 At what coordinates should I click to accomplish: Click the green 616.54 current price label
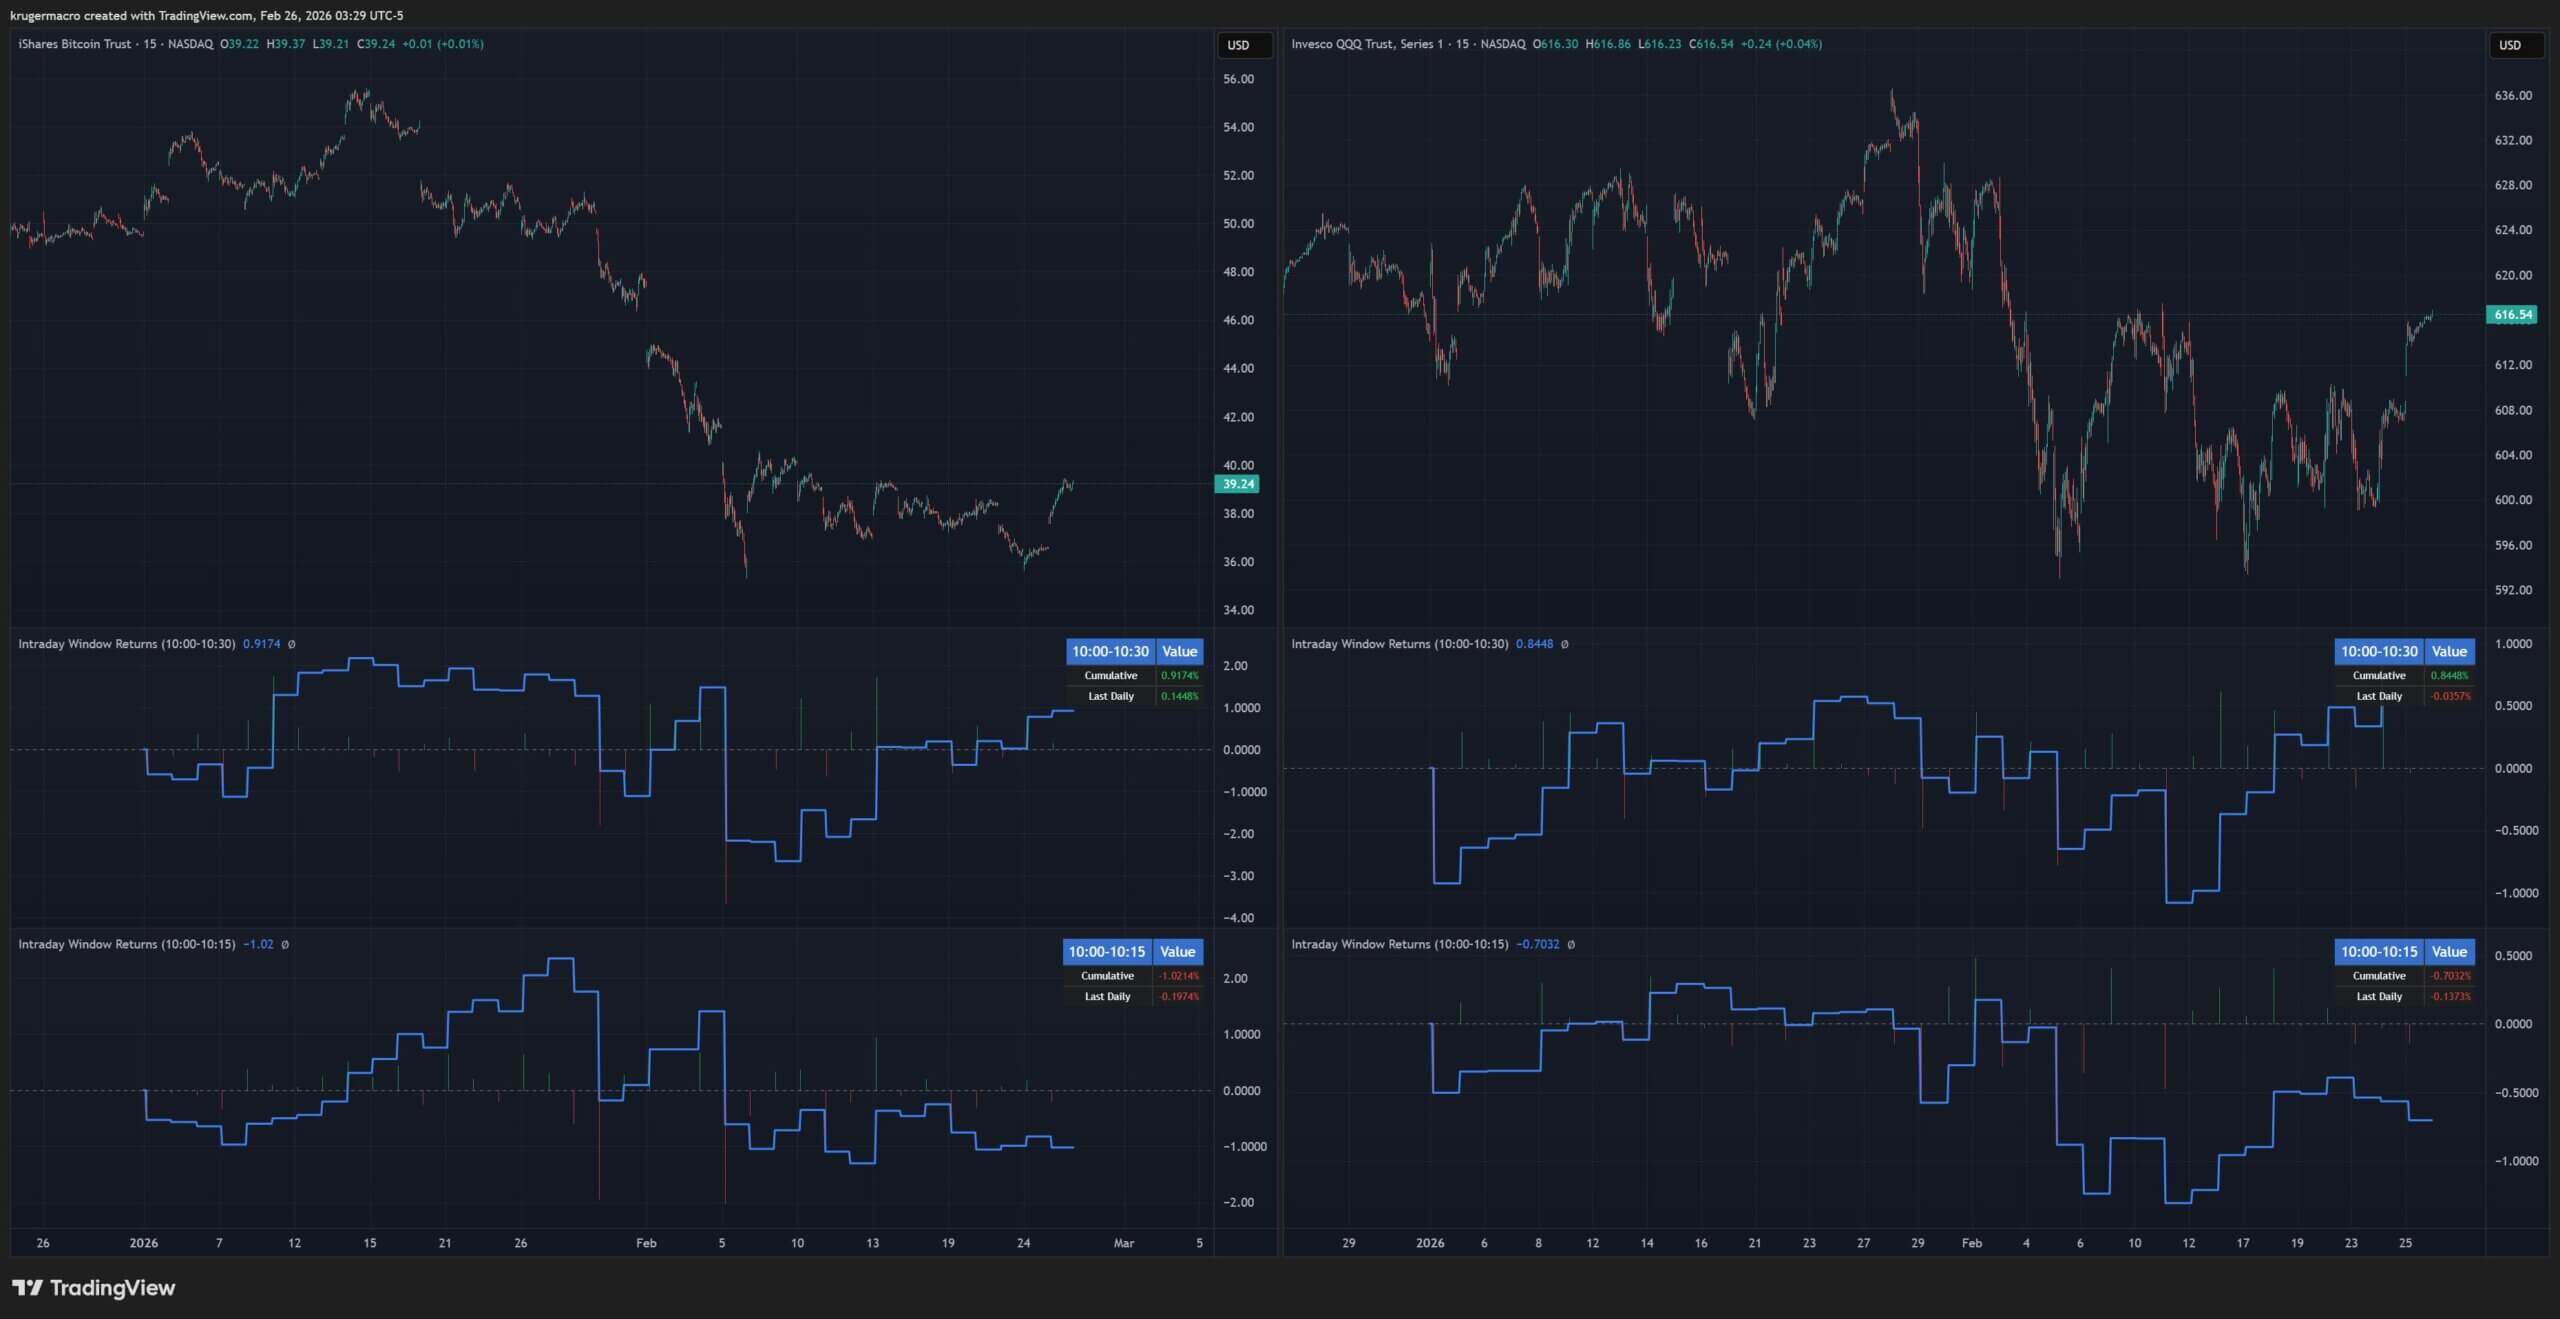click(2512, 315)
